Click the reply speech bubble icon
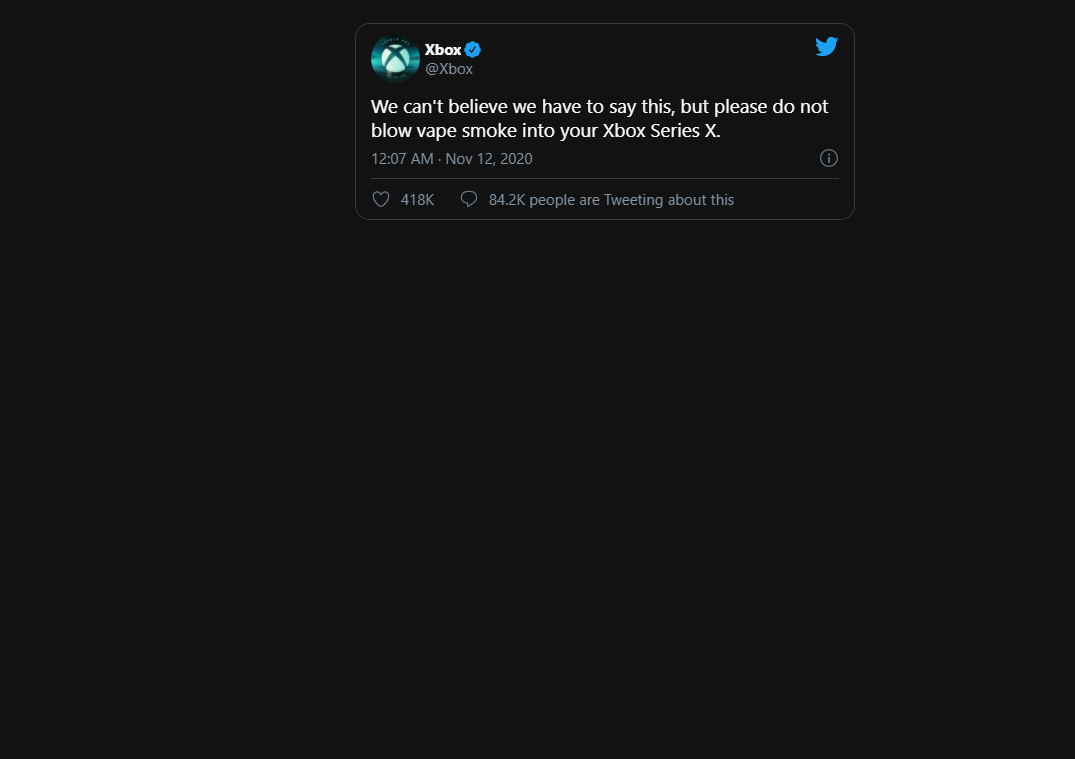This screenshot has width=1075, height=759. pyautogui.click(x=468, y=200)
